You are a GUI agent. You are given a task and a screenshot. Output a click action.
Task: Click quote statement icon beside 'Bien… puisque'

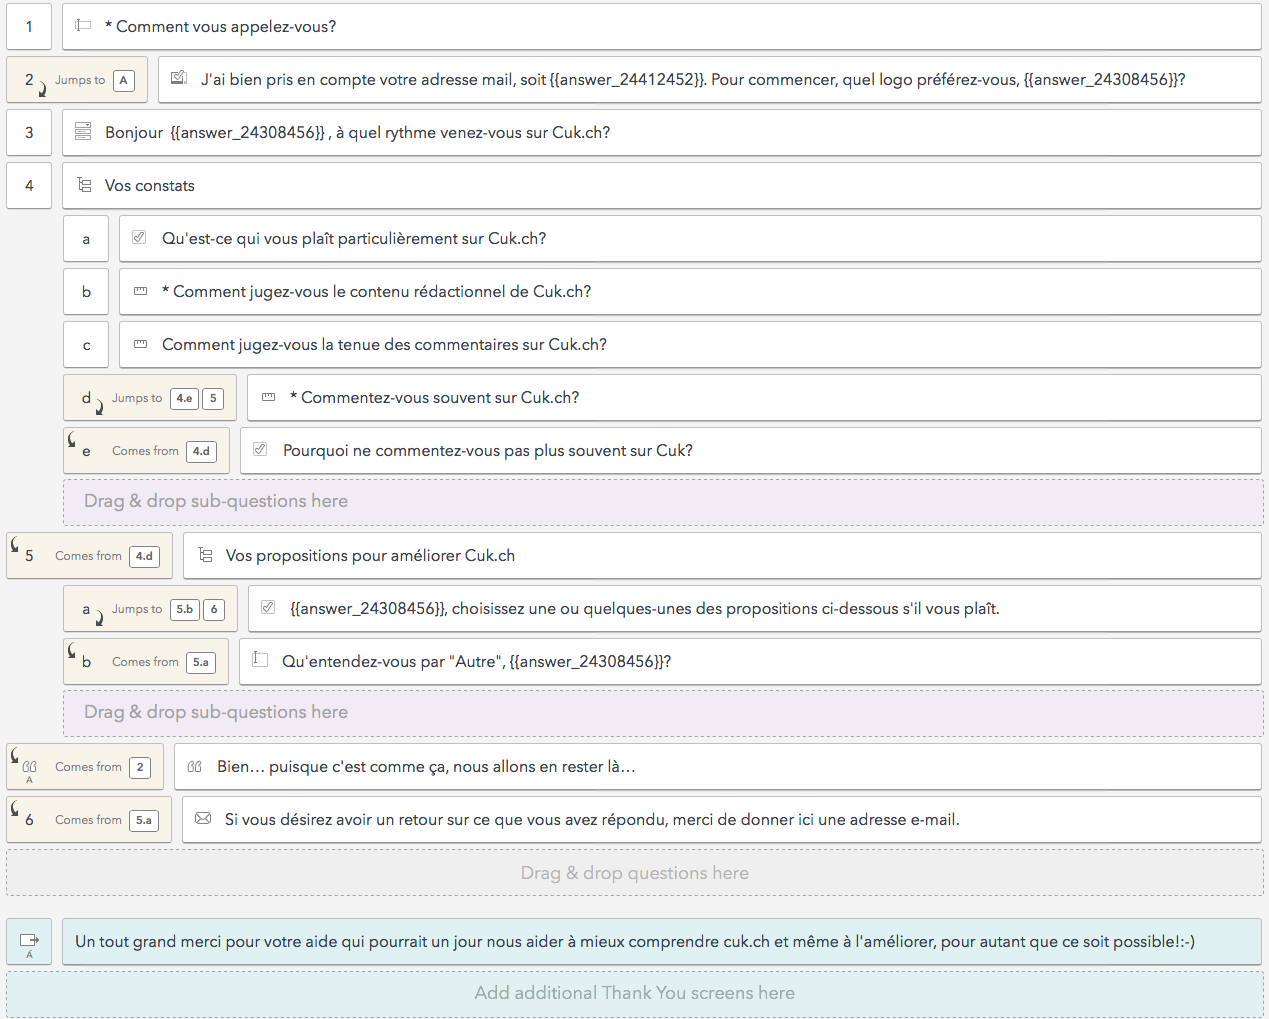coord(195,767)
